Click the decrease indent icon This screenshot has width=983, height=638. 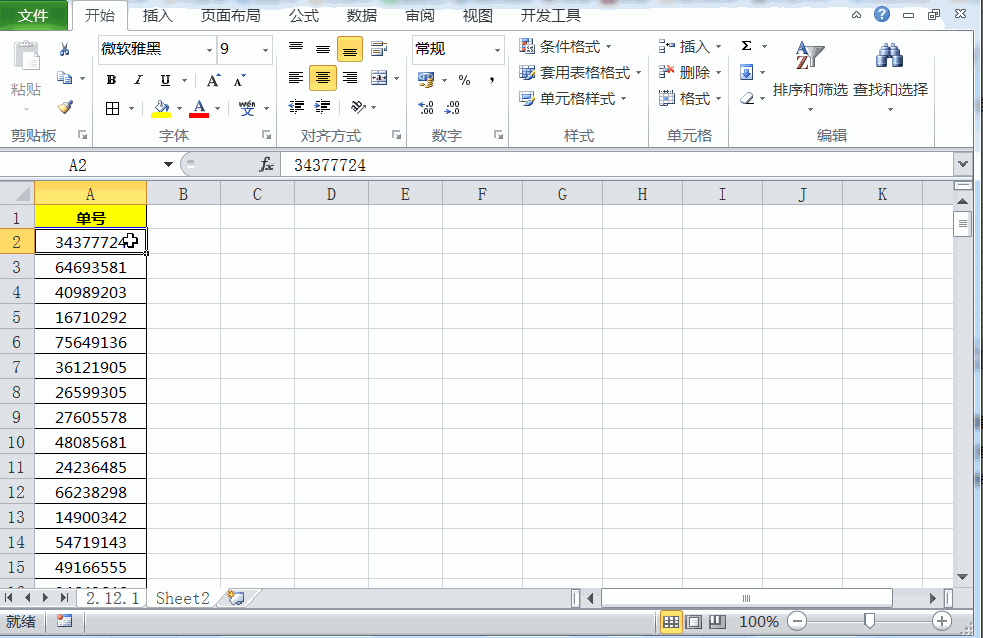click(x=297, y=107)
